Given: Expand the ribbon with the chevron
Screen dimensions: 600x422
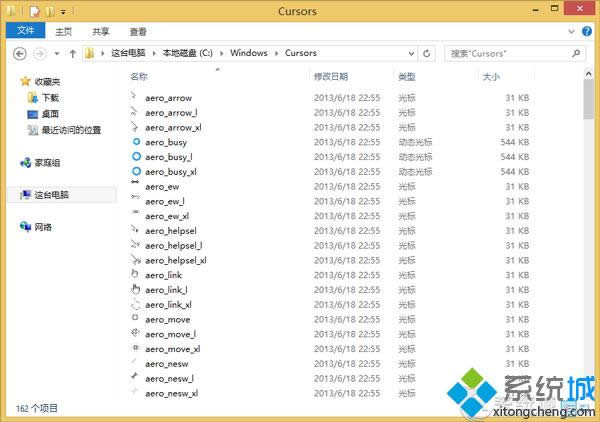Looking at the screenshot, I should click(x=571, y=31).
